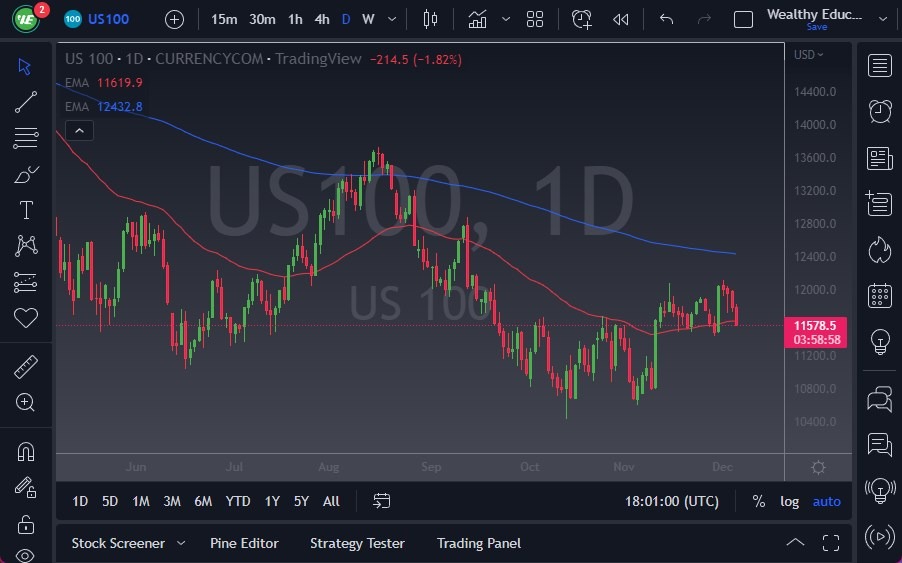Toggle percent scale mode

(x=759, y=501)
